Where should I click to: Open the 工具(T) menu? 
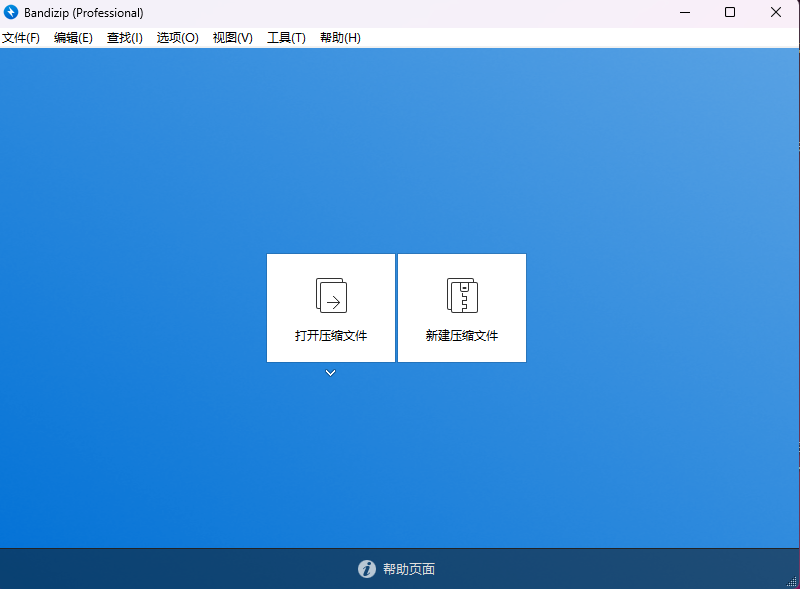click(x=285, y=37)
